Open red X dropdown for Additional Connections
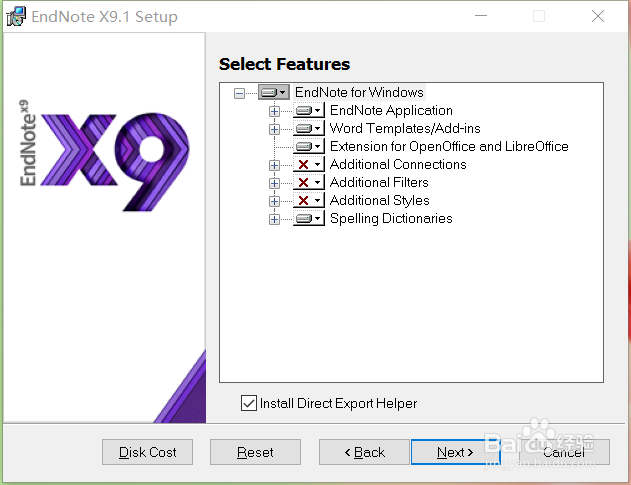This screenshot has width=631, height=485. click(309, 164)
